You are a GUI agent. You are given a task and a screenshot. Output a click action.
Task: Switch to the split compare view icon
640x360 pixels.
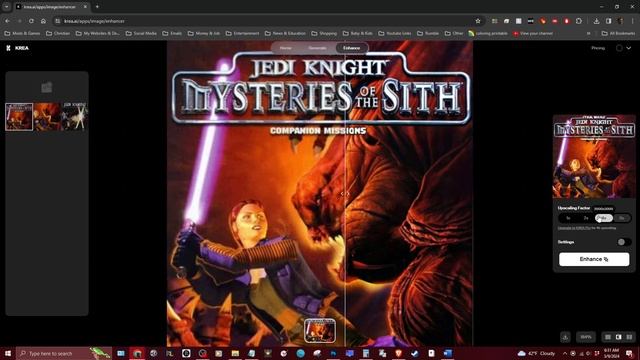tap(619, 337)
